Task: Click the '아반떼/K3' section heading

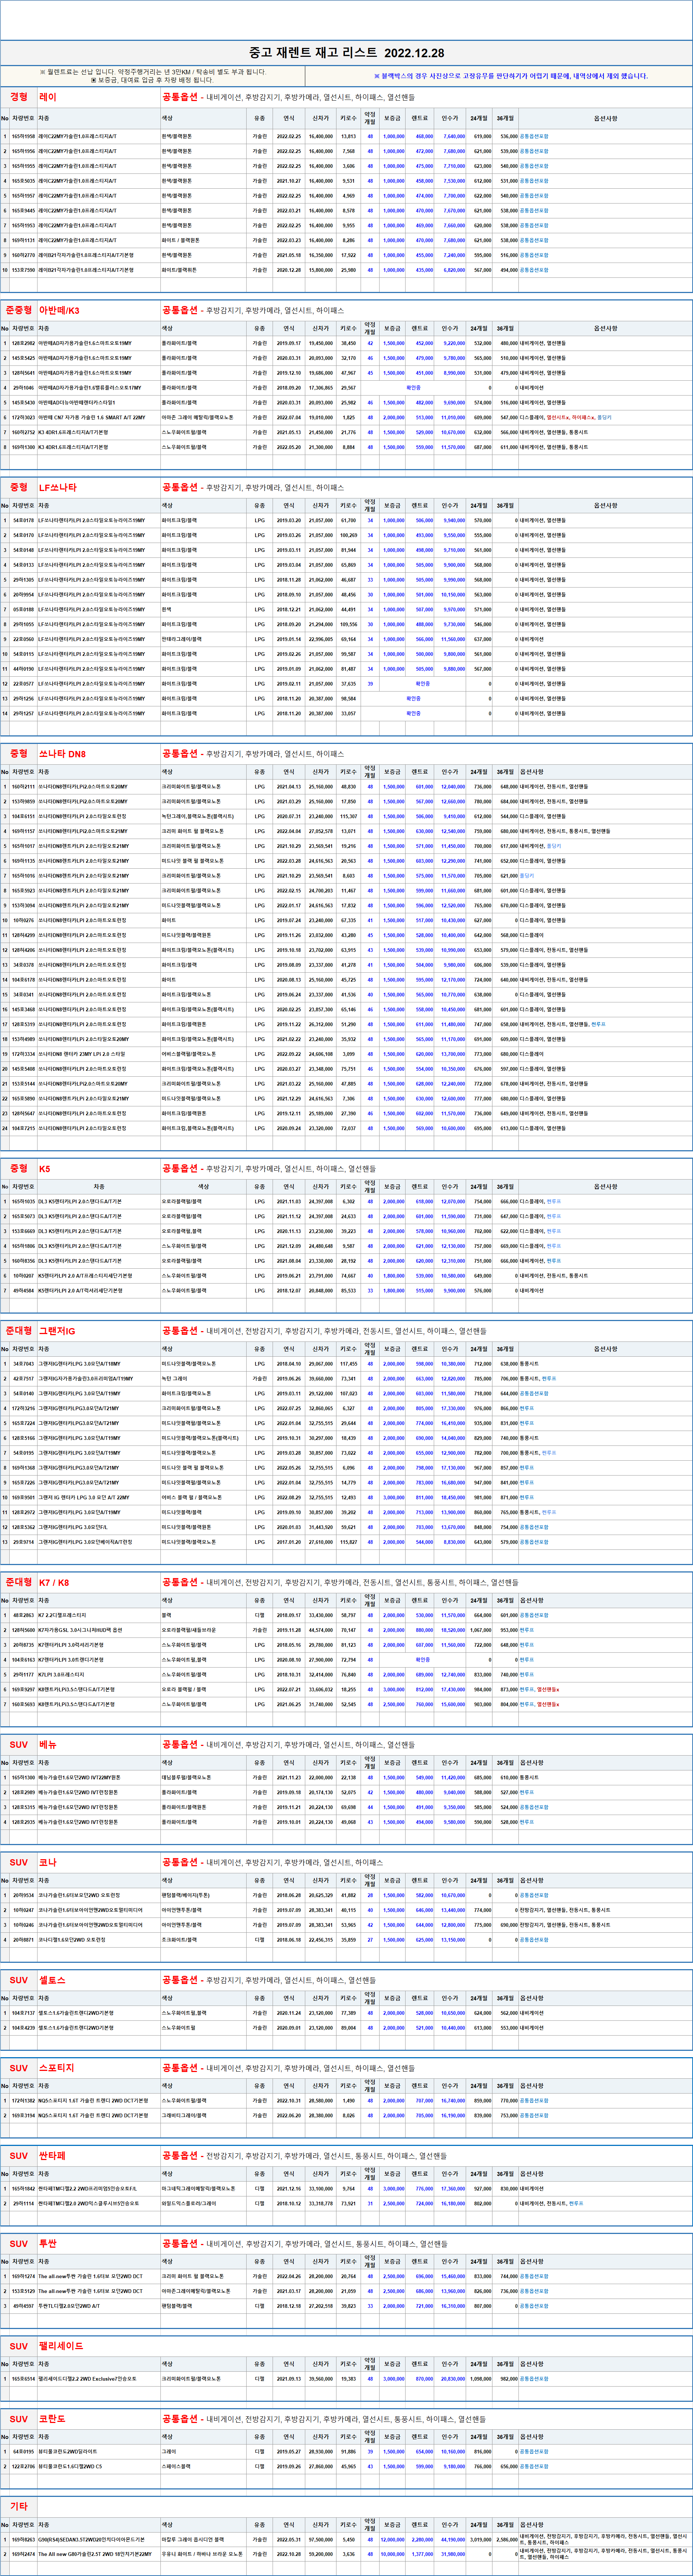Action: pos(59,310)
